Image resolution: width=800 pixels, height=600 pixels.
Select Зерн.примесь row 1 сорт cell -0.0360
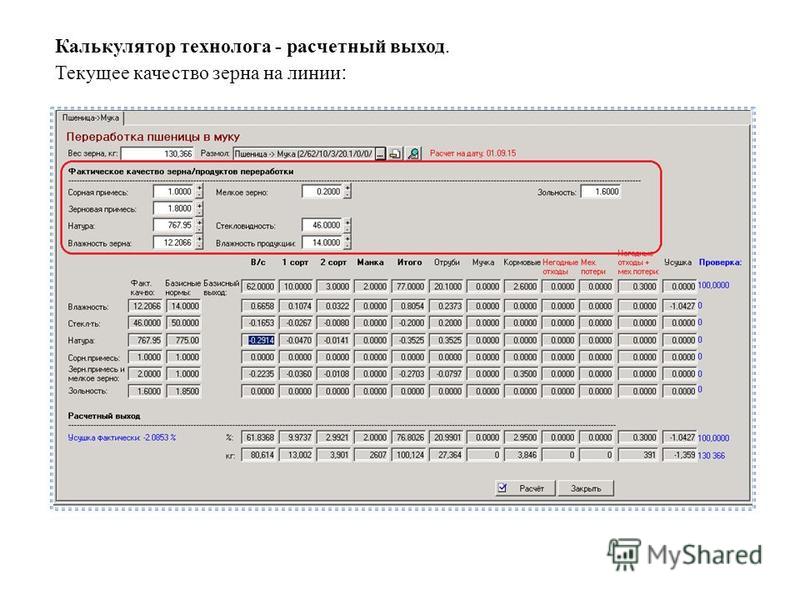click(297, 374)
